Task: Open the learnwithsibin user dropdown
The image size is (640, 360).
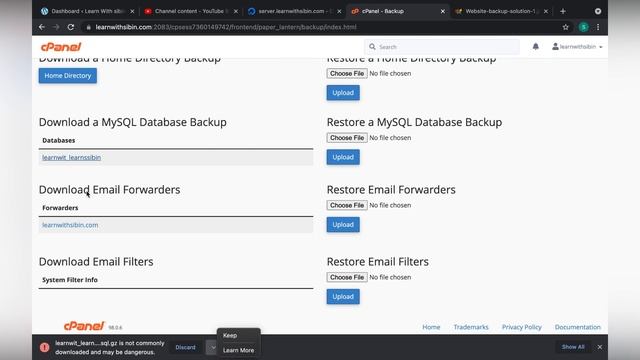Action: pyautogui.click(x=577, y=47)
